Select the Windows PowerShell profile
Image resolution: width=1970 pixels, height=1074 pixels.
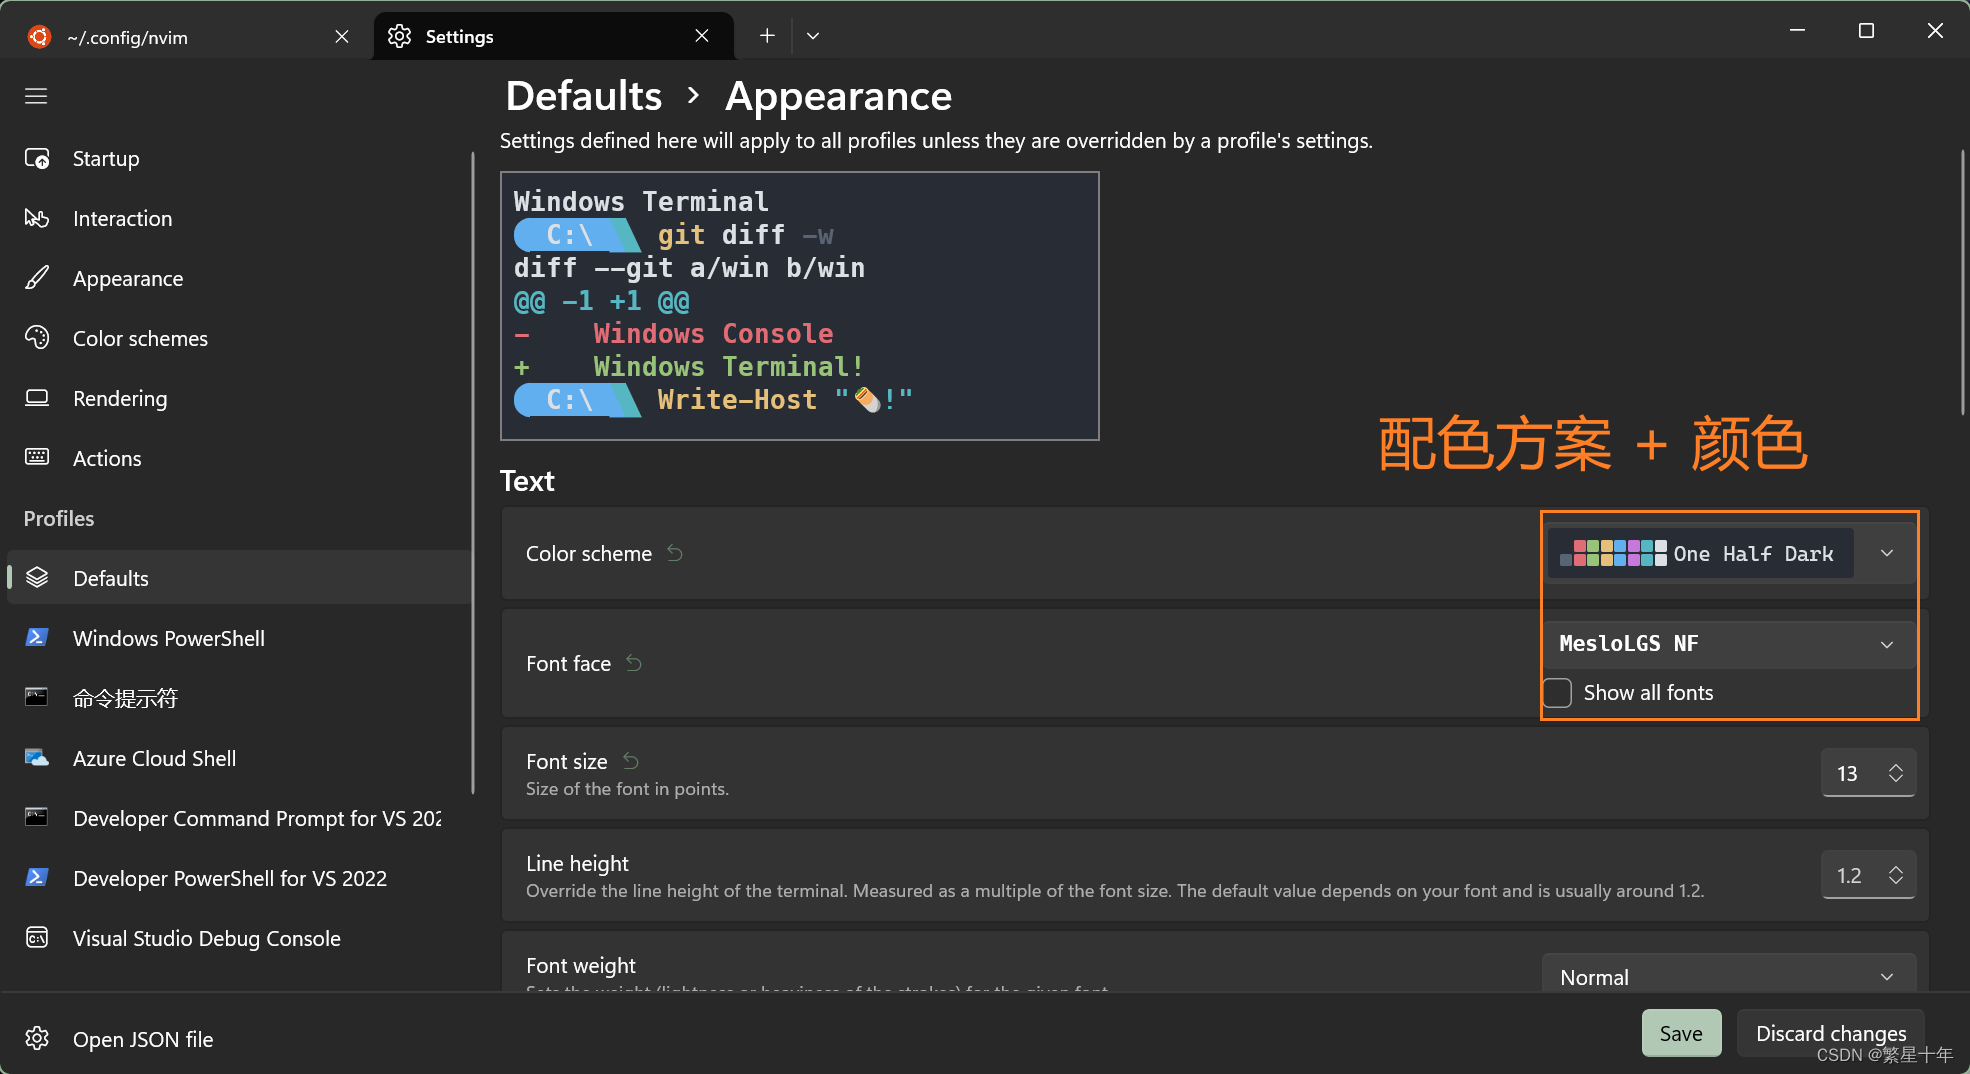pos(237,638)
